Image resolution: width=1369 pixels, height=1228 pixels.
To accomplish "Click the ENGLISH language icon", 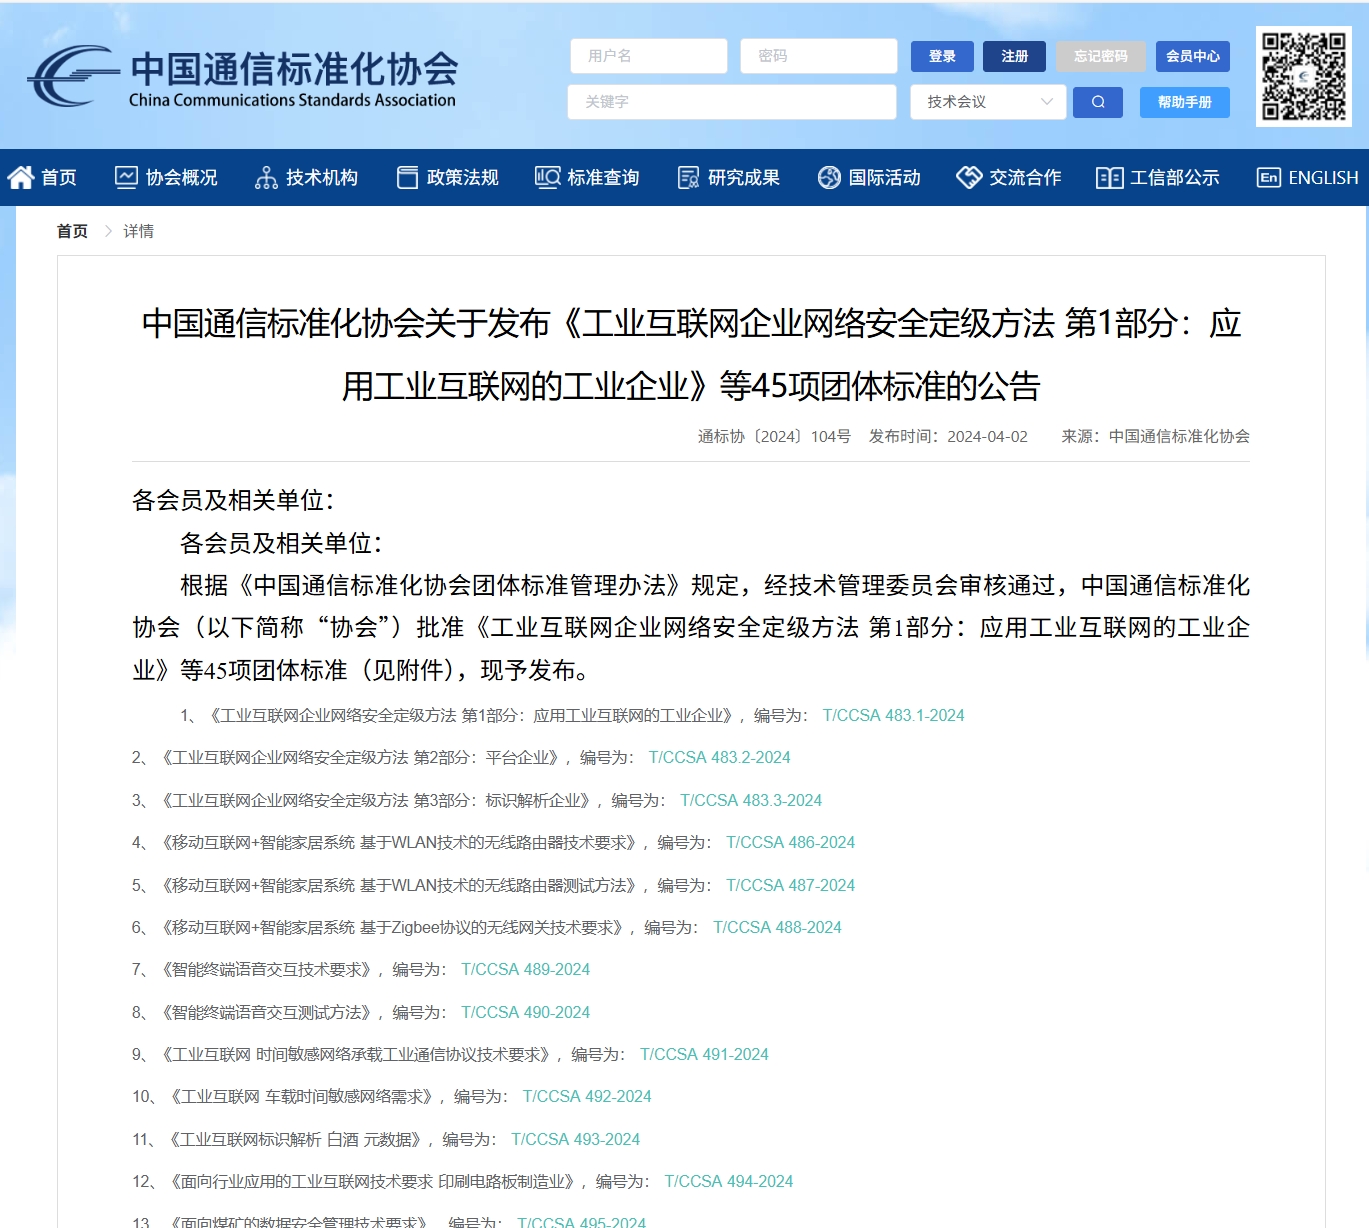I will 1269,177.
